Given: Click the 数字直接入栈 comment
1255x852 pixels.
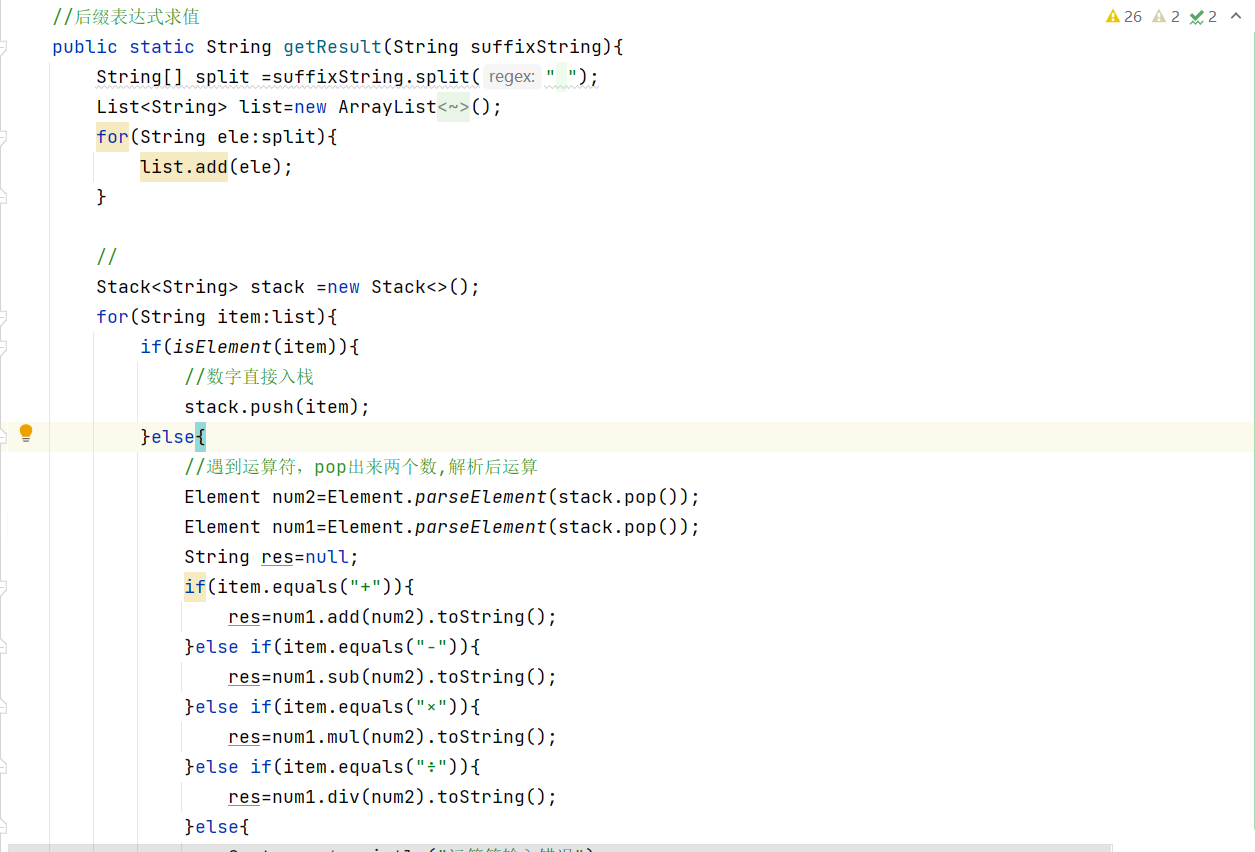Looking at the screenshot, I should click(250, 377).
